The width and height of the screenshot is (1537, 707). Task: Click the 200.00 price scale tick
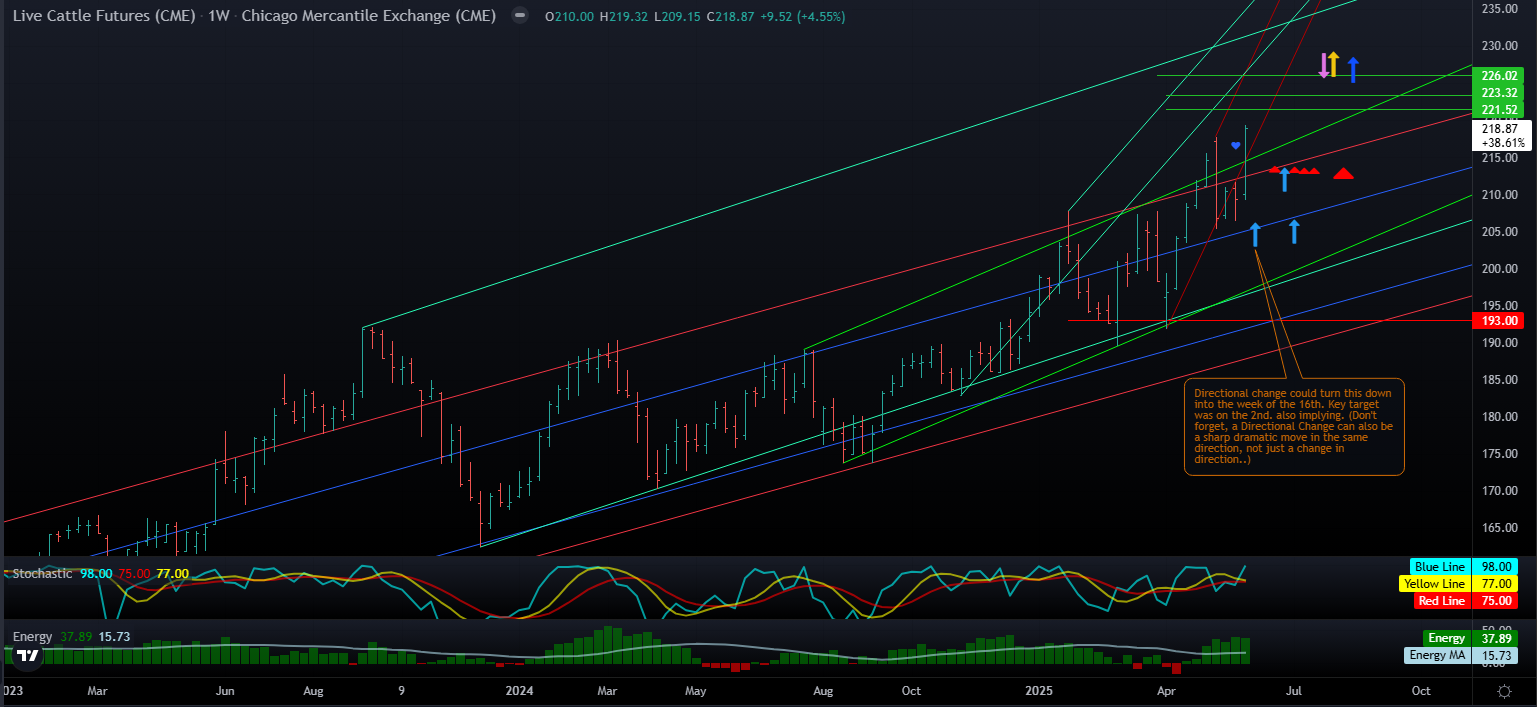[x=1499, y=268]
